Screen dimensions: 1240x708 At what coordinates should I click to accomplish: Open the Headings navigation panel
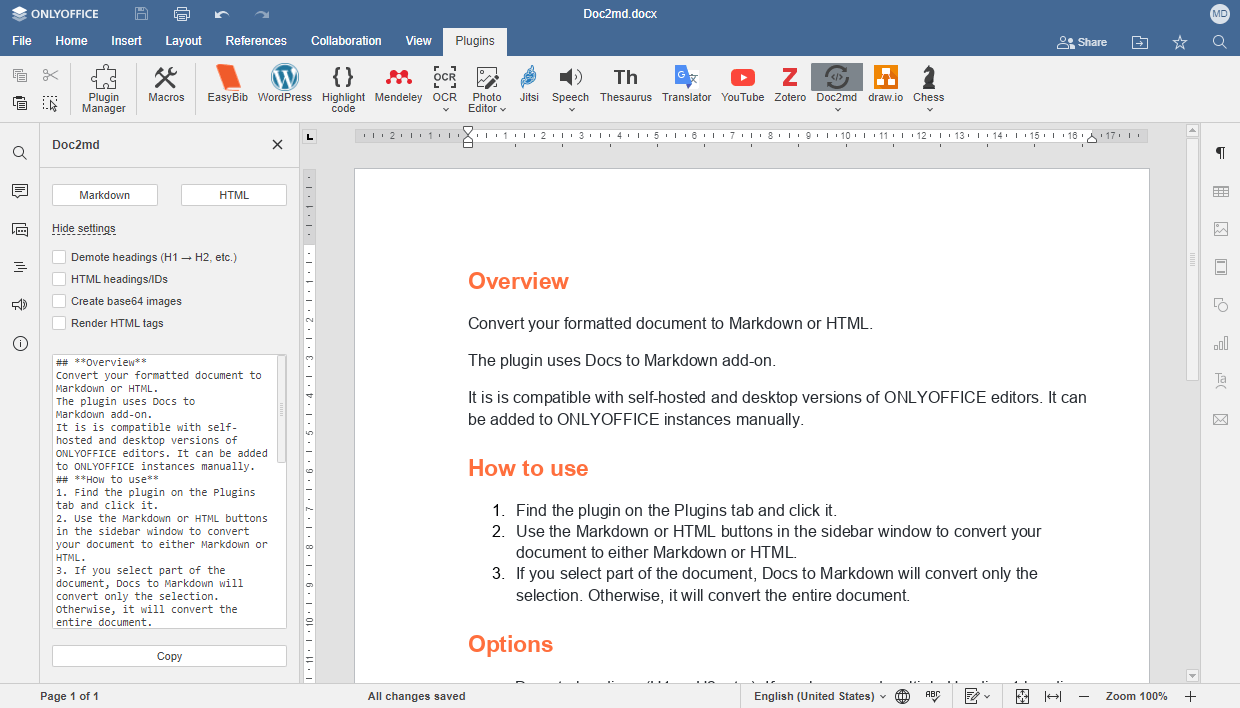[x=20, y=267]
